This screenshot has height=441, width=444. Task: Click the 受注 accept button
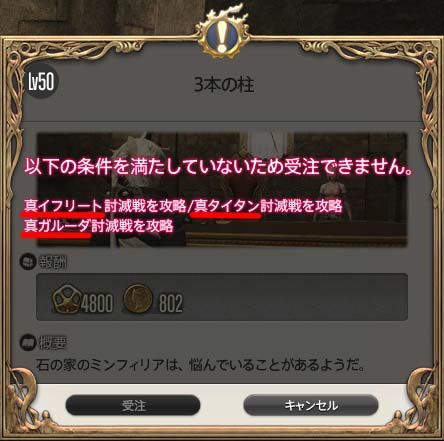(x=133, y=405)
